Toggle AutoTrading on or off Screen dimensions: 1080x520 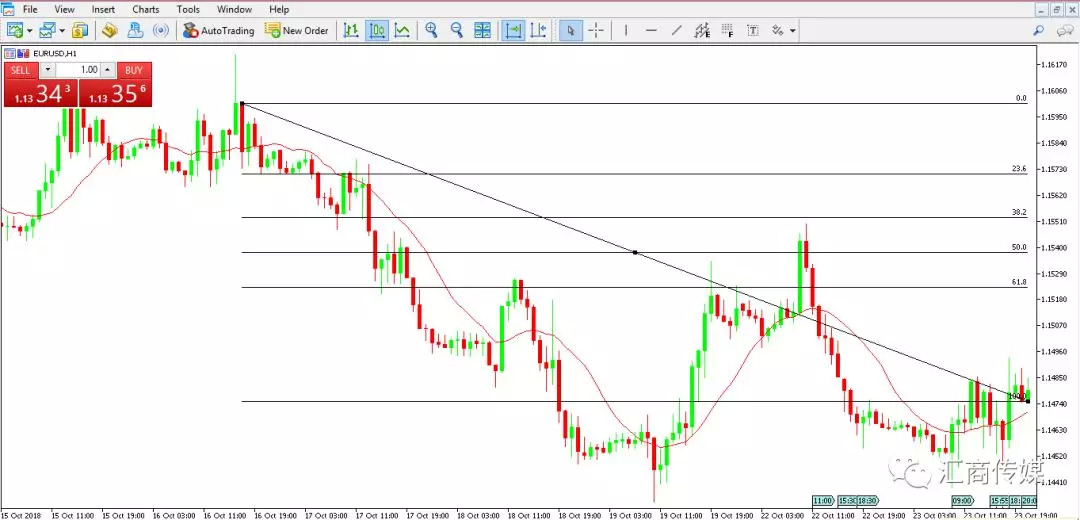click(x=218, y=30)
